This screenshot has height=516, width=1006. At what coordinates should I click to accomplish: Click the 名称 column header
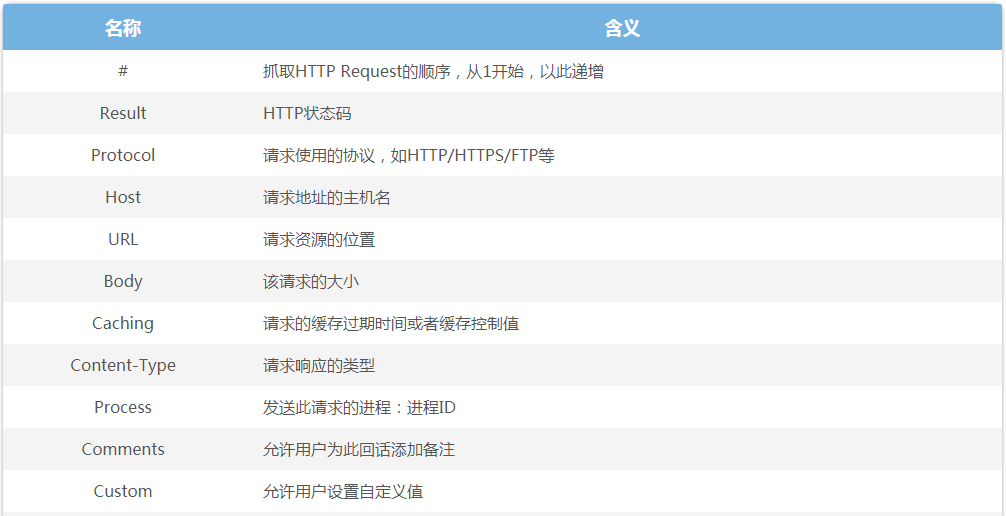(x=123, y=28)
